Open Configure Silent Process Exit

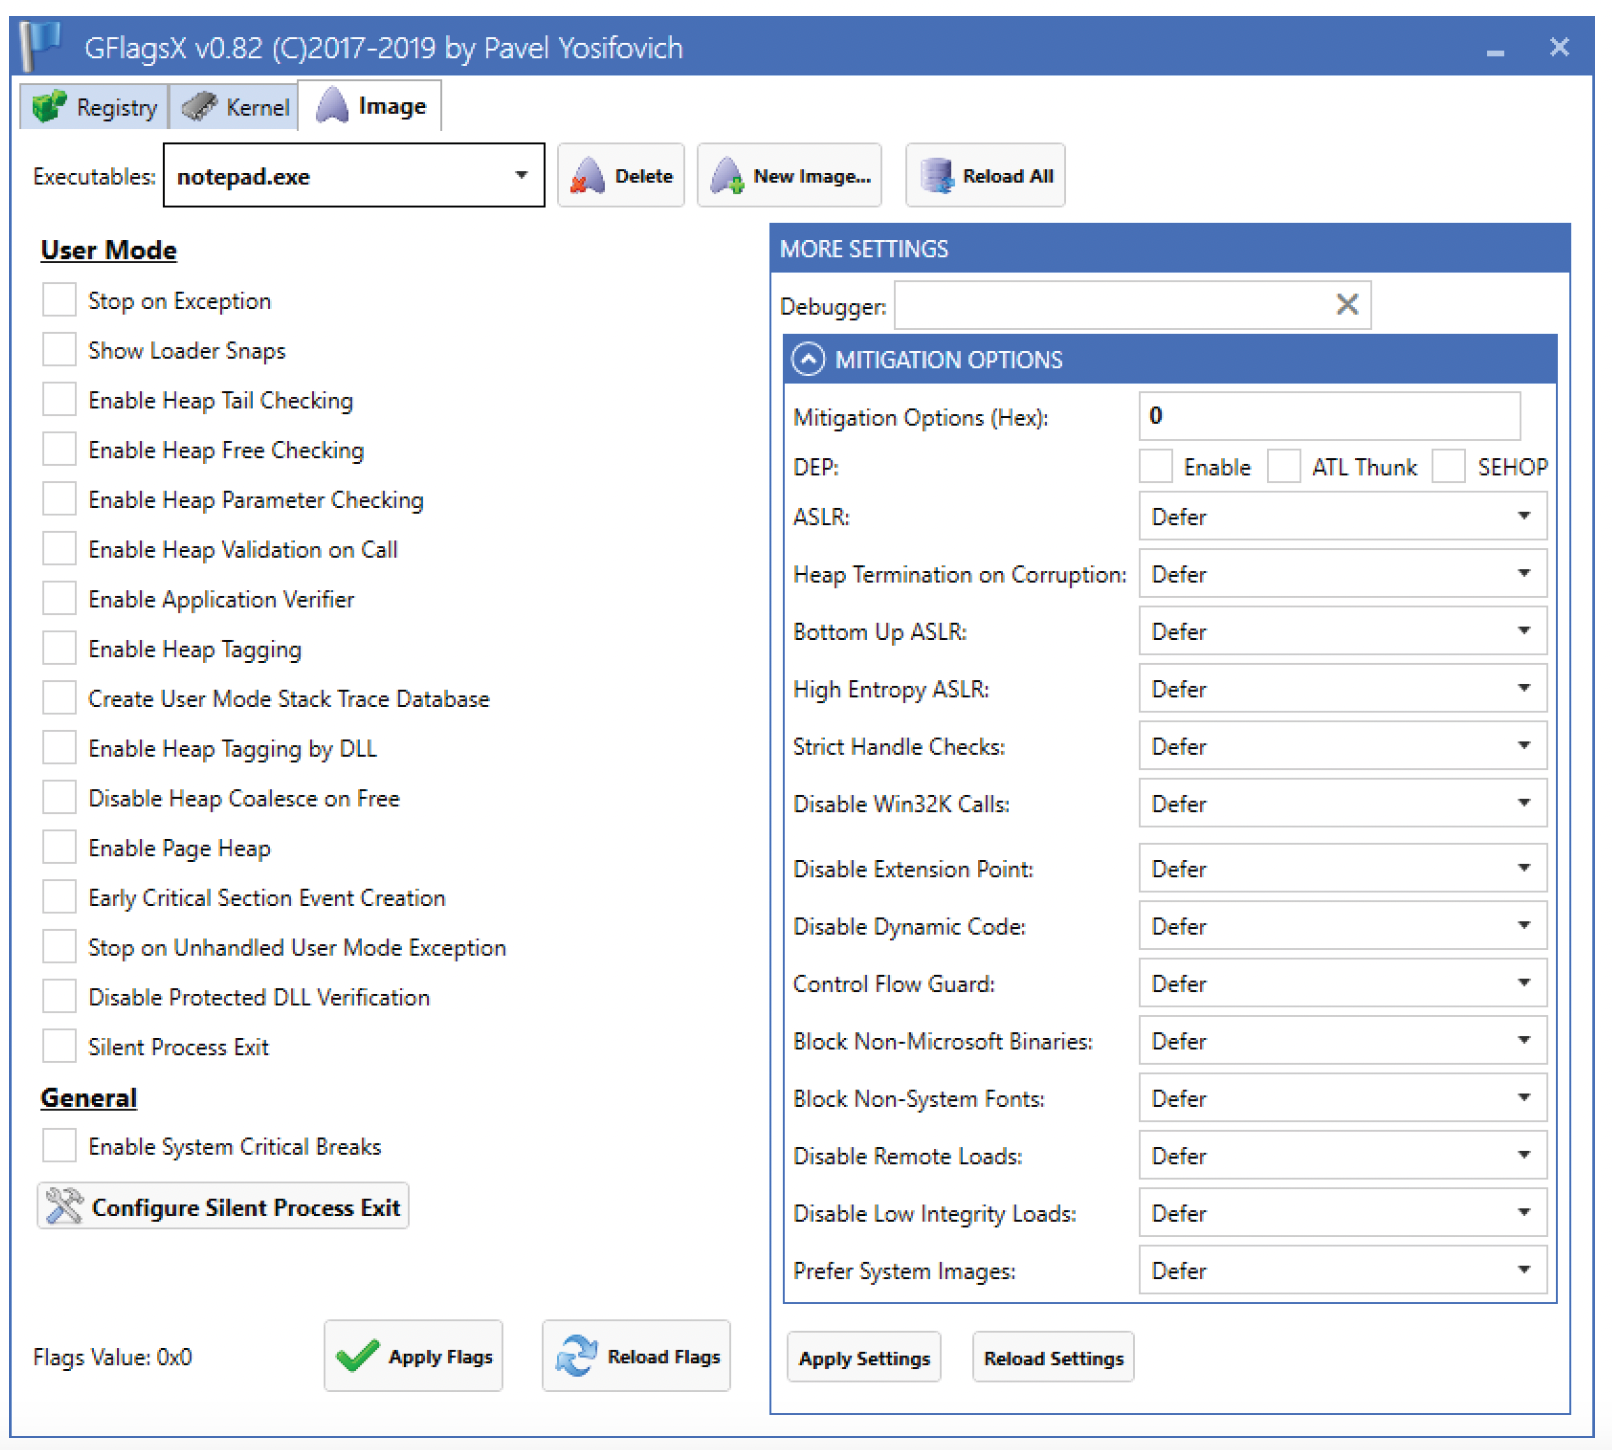(223, 1206)
